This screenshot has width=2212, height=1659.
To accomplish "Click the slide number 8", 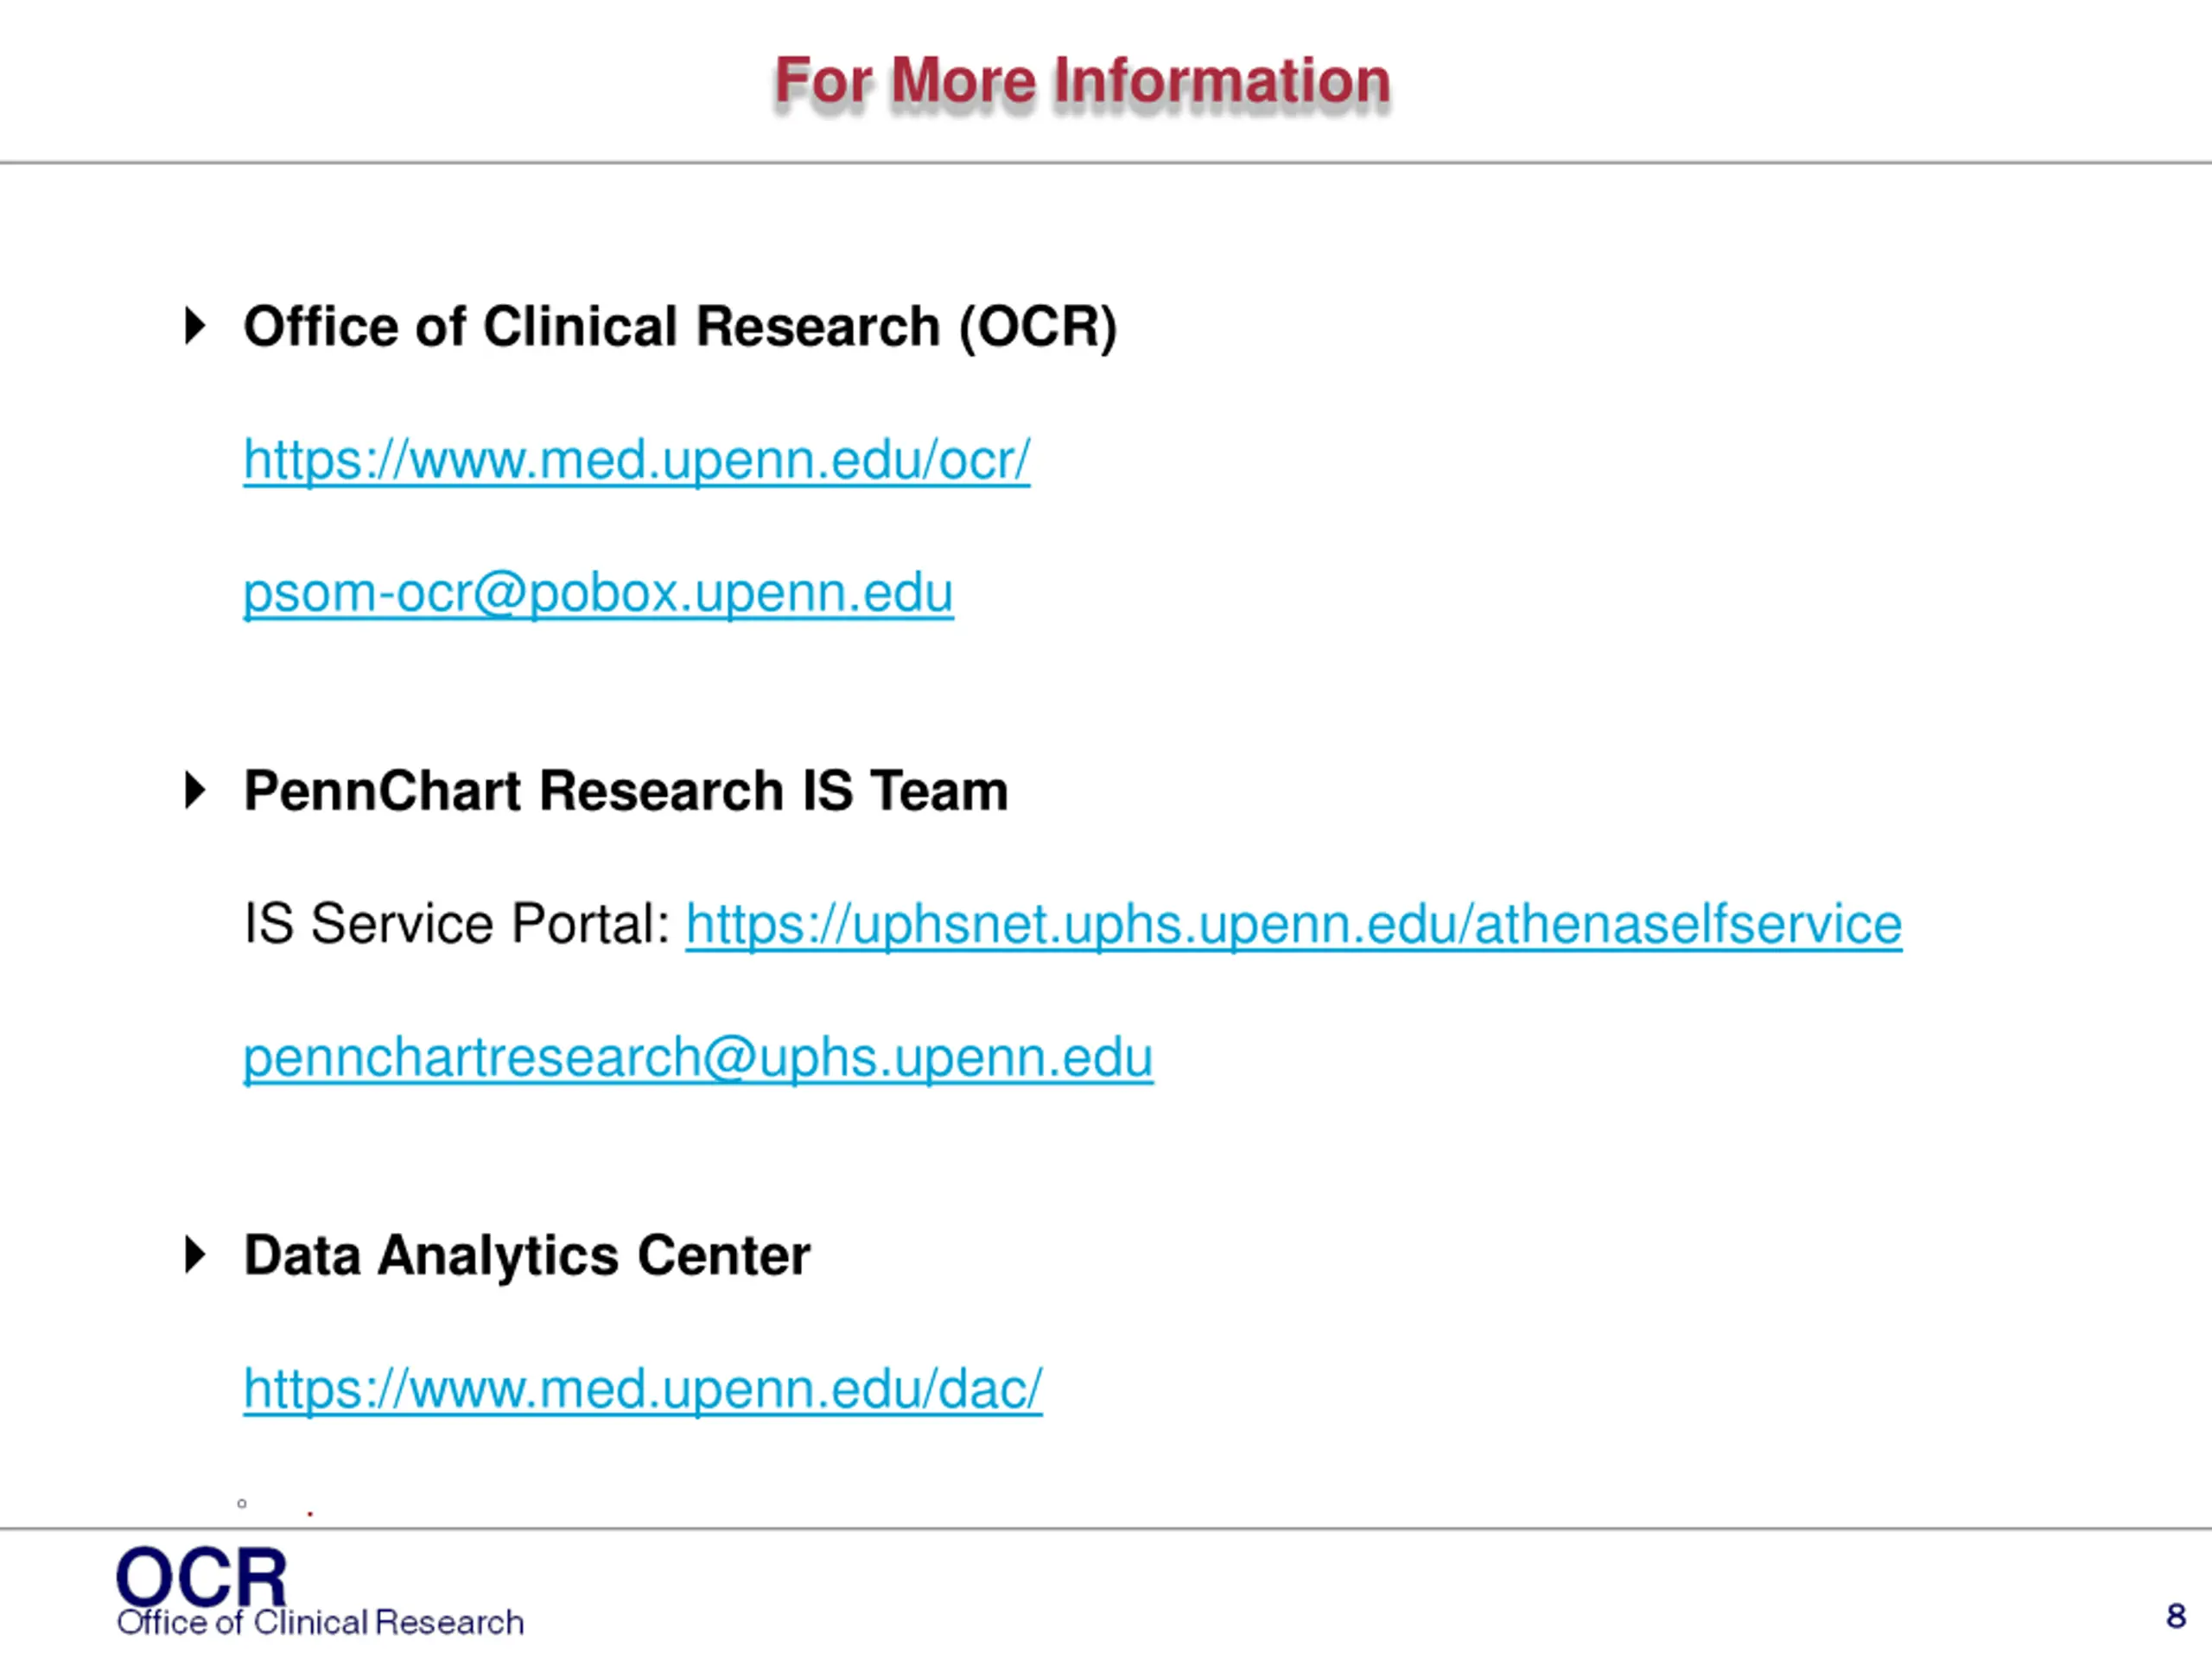I will point(2176,1616).
